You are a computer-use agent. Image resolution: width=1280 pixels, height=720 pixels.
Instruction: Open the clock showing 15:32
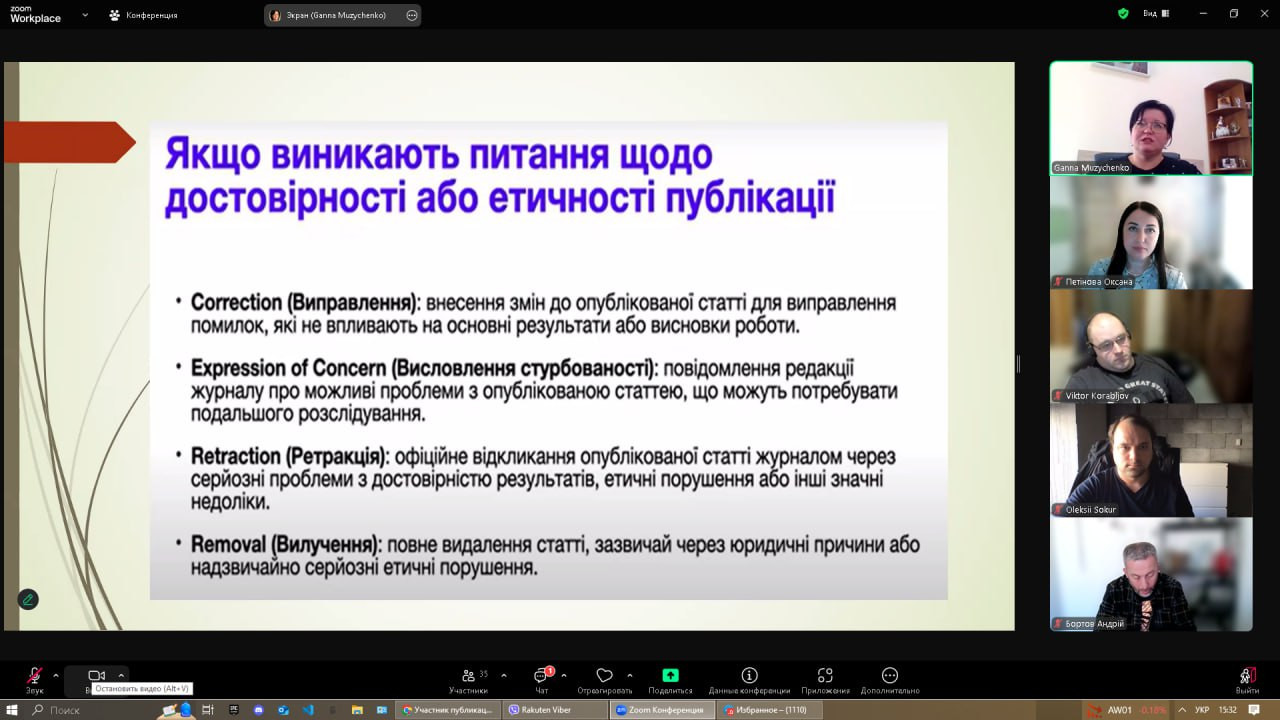(x=1228, y=709)
